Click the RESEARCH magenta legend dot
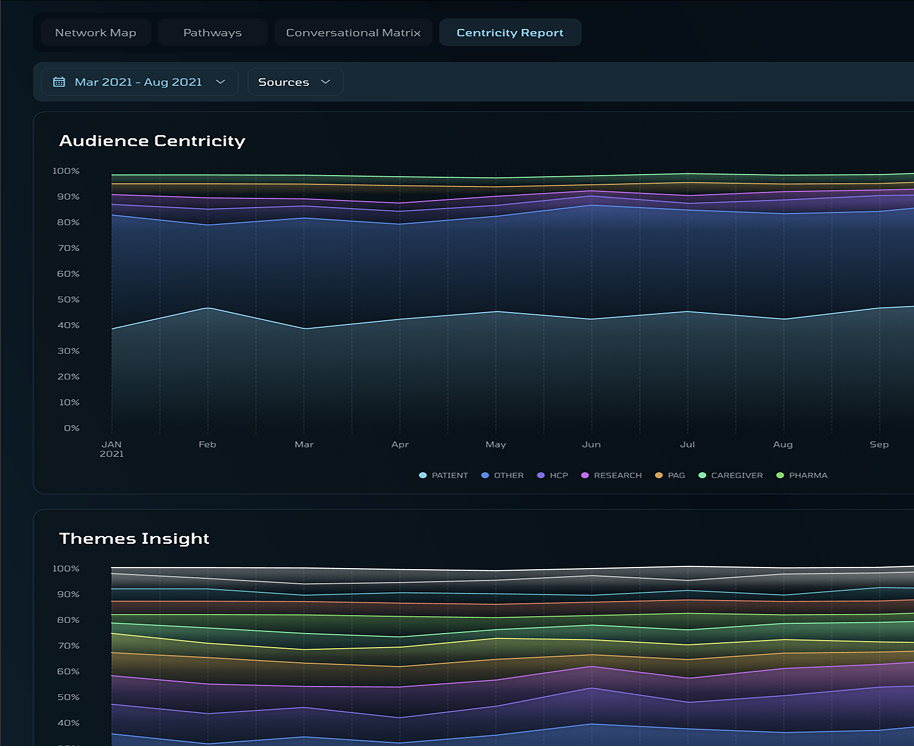 pos(585,476)
